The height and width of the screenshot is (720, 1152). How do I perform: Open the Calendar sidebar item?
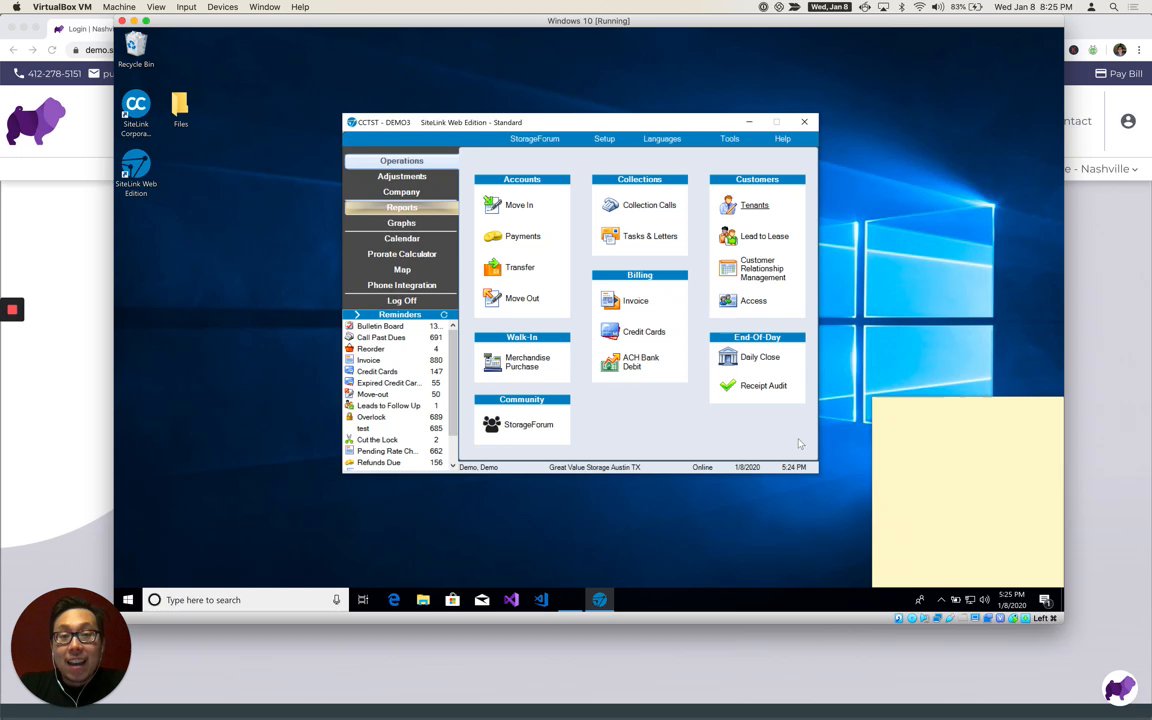401,238
